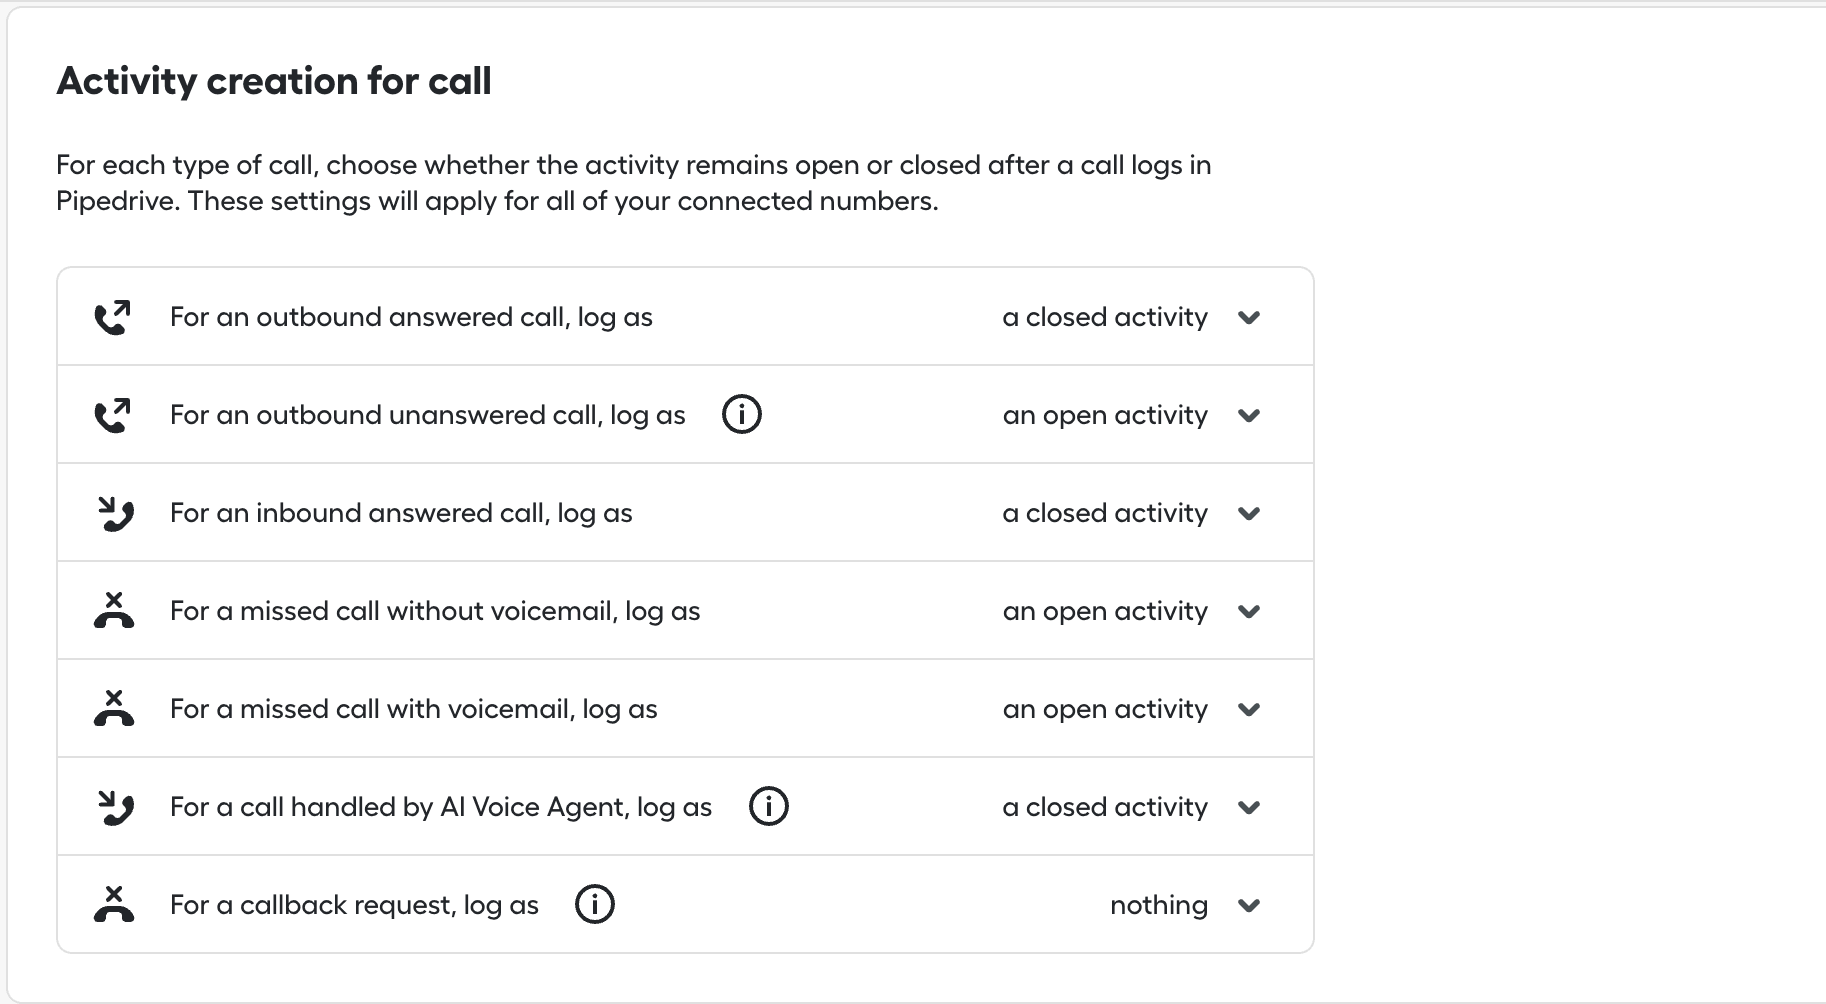The width and height of the screenshot is (1826, 1004).
Task: Click the missed call without voicemail icon
Action: tap(114, 610)
